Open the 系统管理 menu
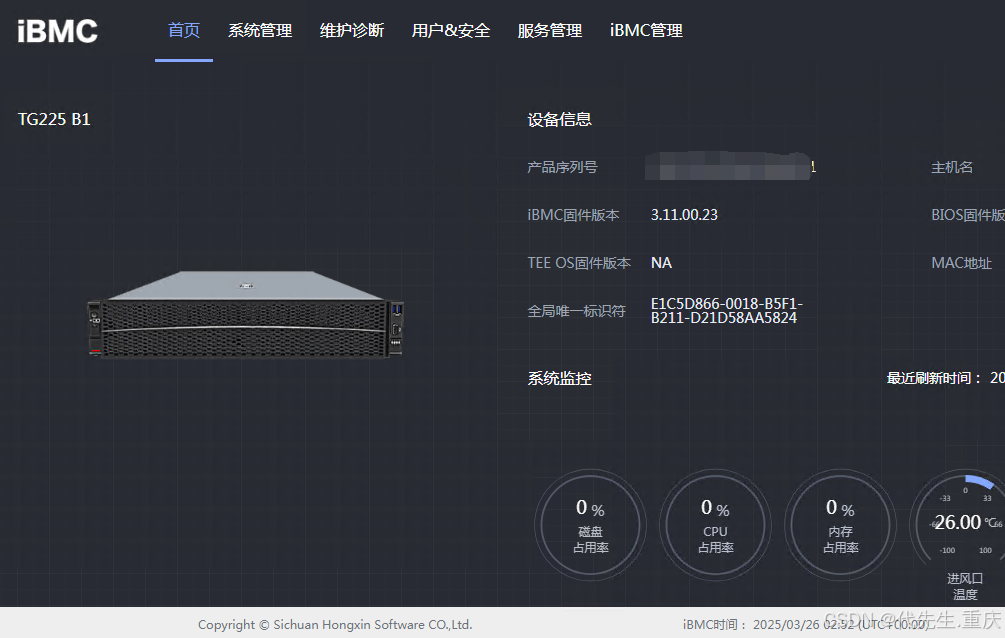This screenshot has width=1005, height=638. (x=260, y=30)
